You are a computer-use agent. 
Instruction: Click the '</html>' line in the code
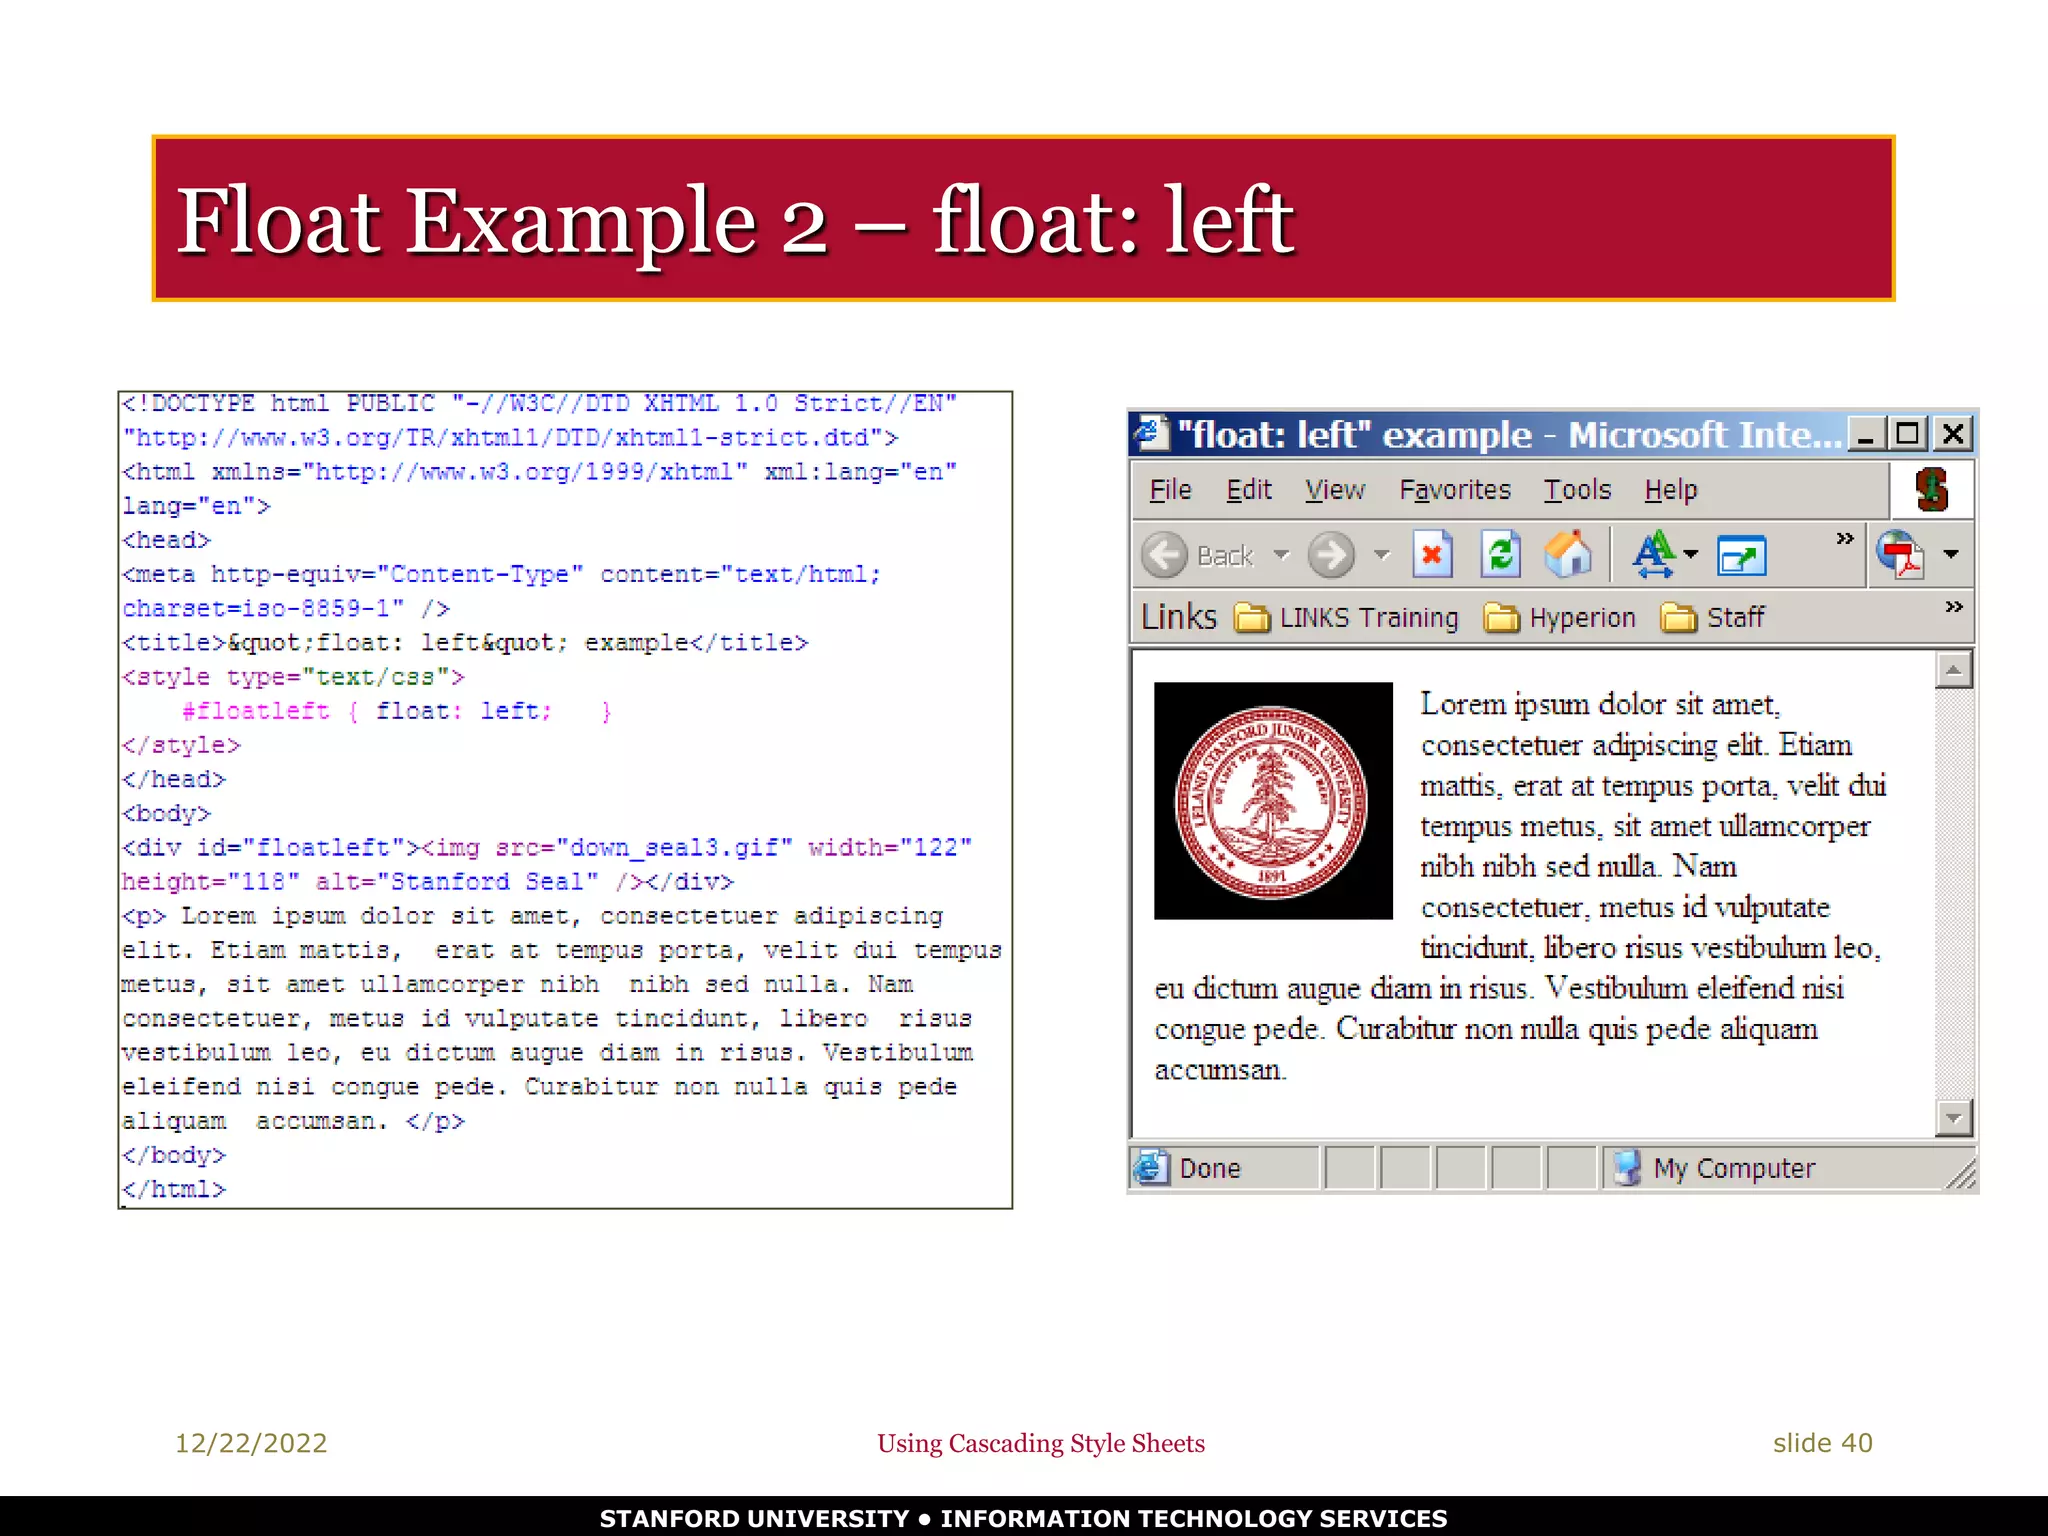tap(174, 1189)
